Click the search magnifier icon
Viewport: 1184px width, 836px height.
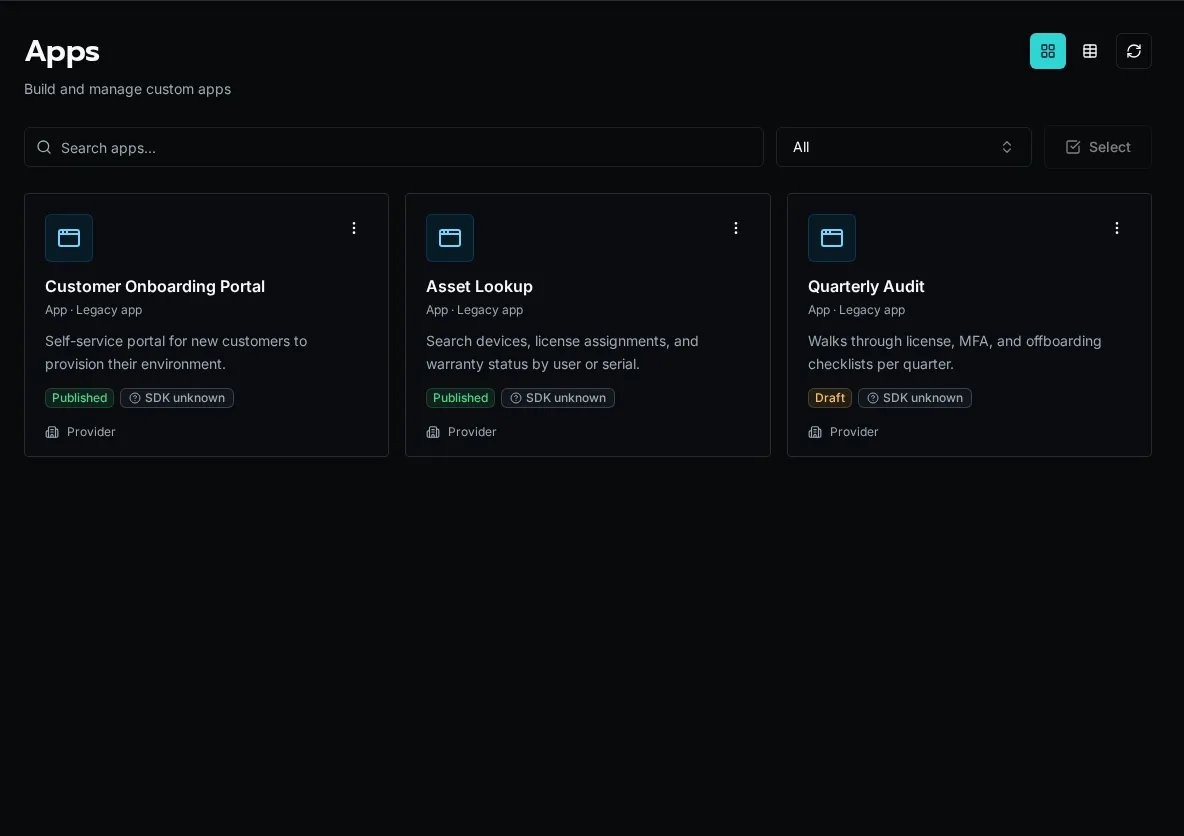pyautogui.click(x=45, y=147)
